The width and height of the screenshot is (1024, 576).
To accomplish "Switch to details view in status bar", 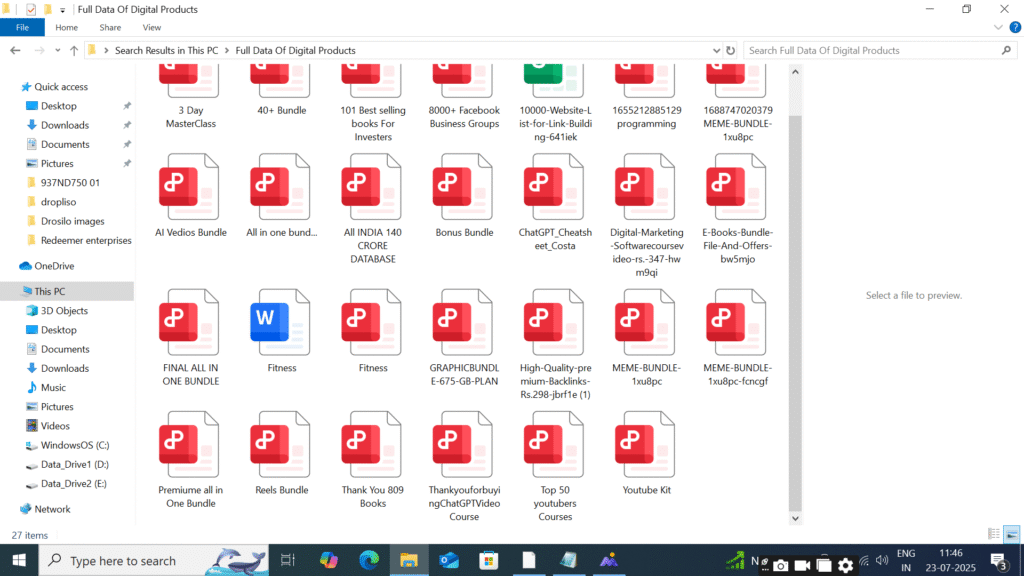I will click(x=993, y=534).
